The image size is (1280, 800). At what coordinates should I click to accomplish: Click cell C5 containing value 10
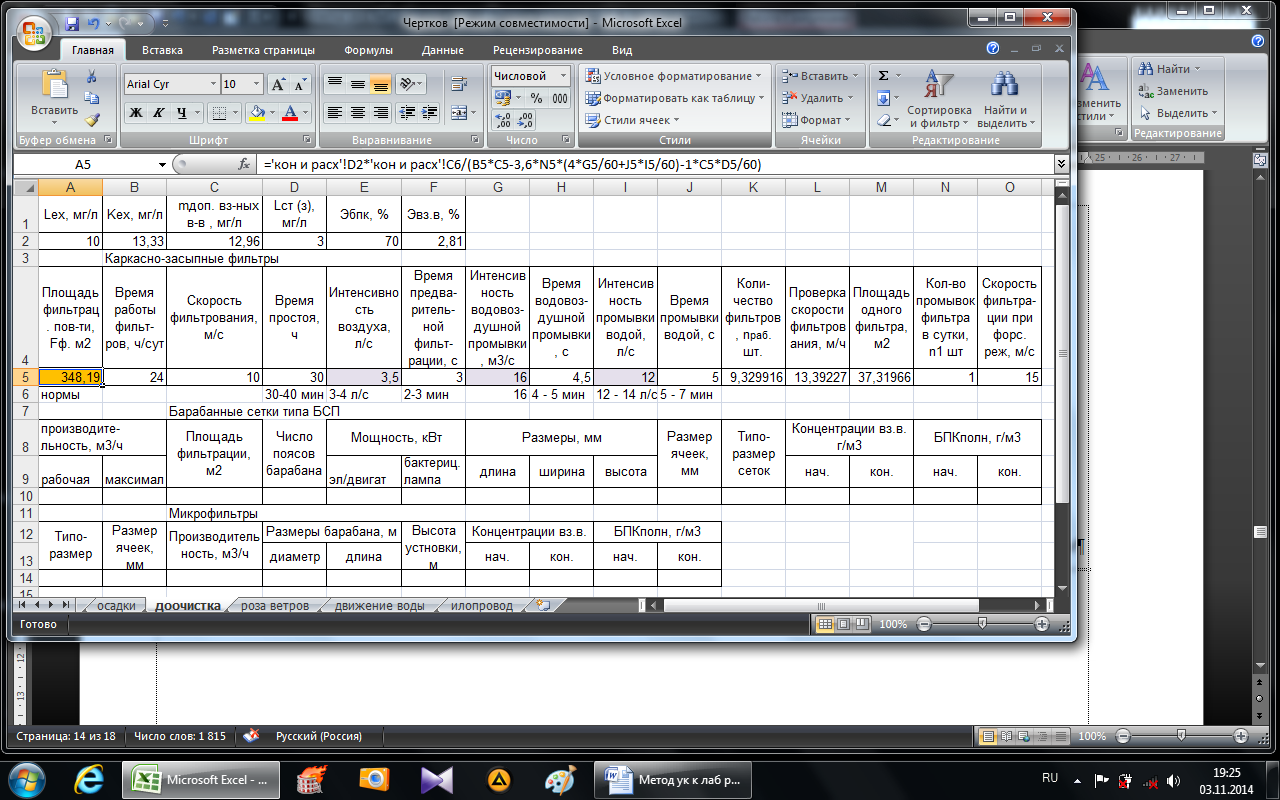(x=214, y=377)
